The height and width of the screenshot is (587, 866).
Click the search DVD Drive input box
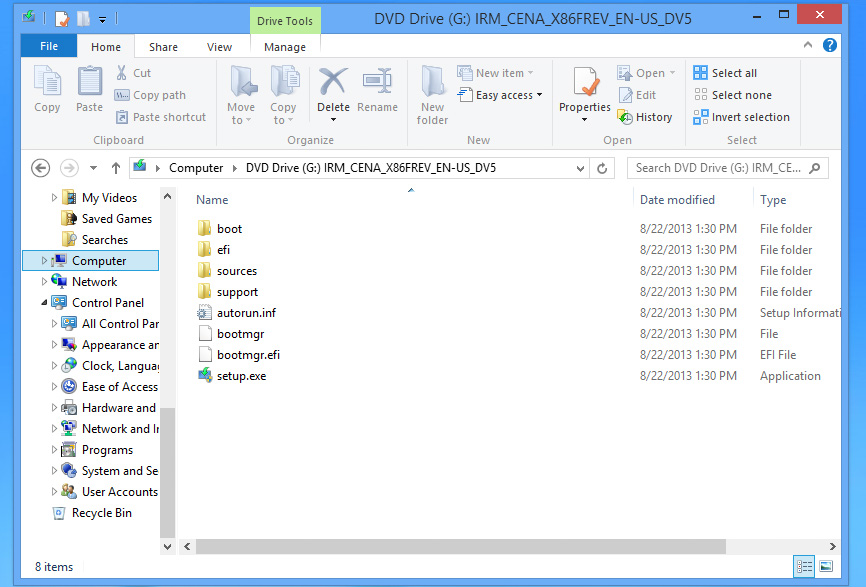(x=718, y=168)
